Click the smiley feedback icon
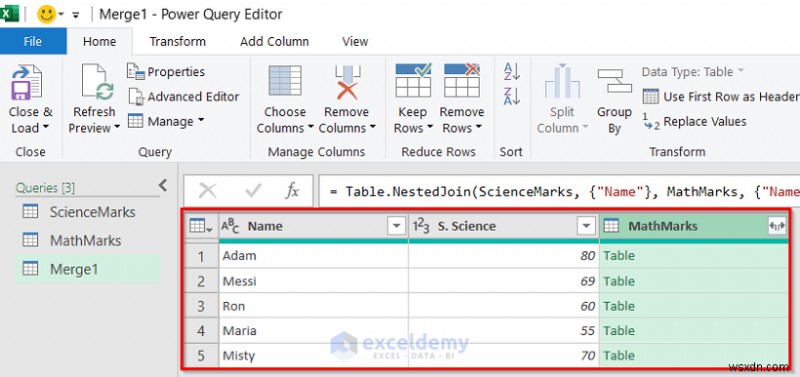Image resolution: width=800 pixels, height=377 pixels. (x=46, y=14)
